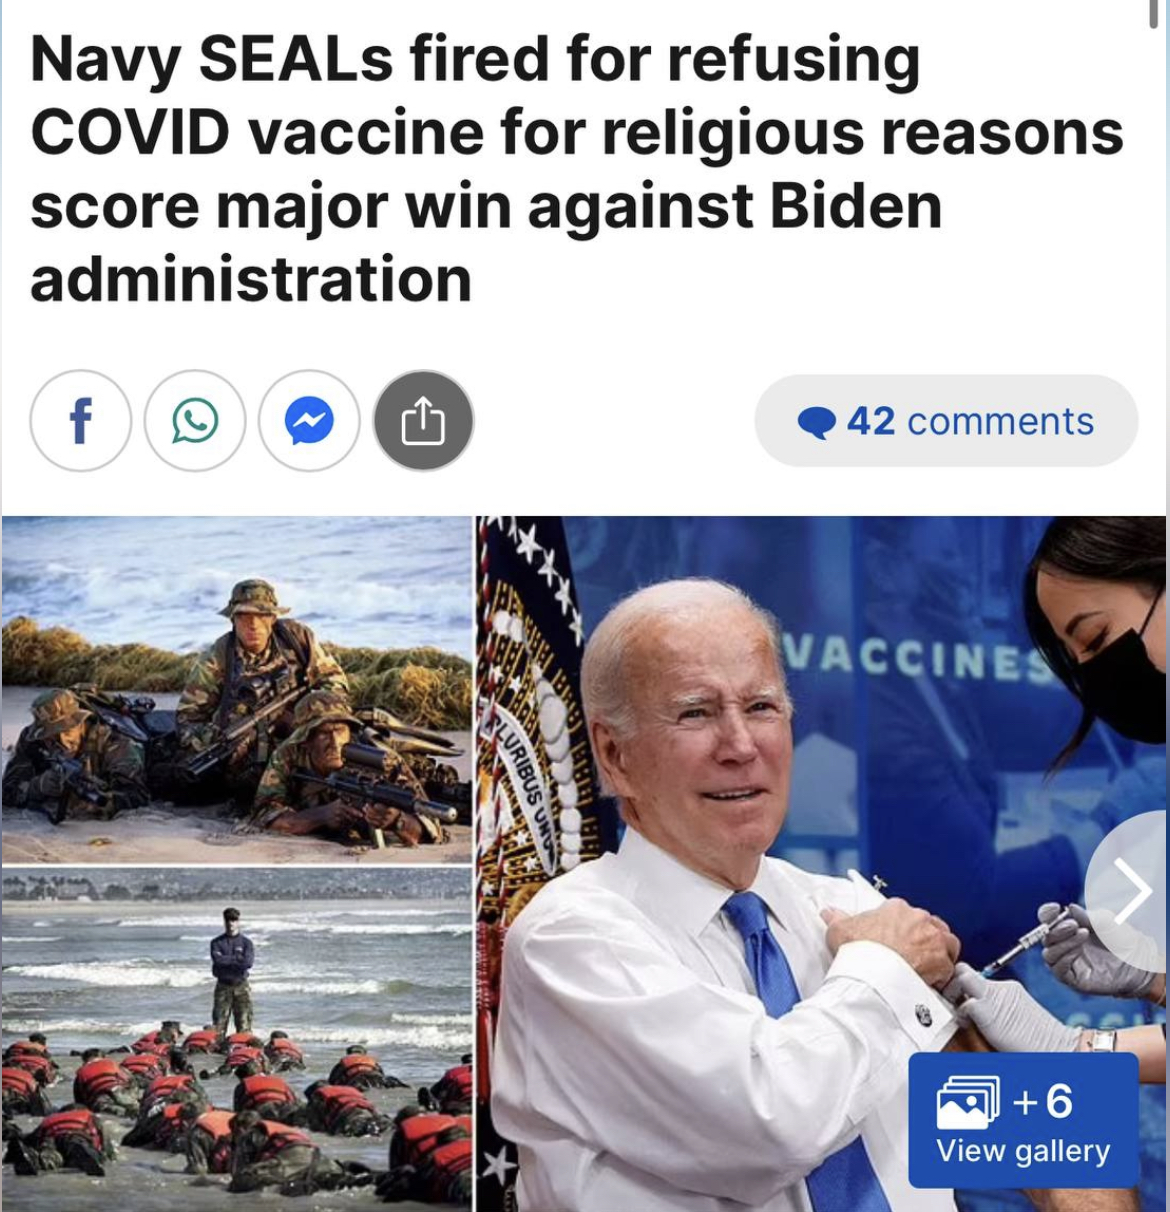Open the camouflaged SEALs with rifles photo
The height and width of the screenshot is (1212, 1170).
[236, 689]
